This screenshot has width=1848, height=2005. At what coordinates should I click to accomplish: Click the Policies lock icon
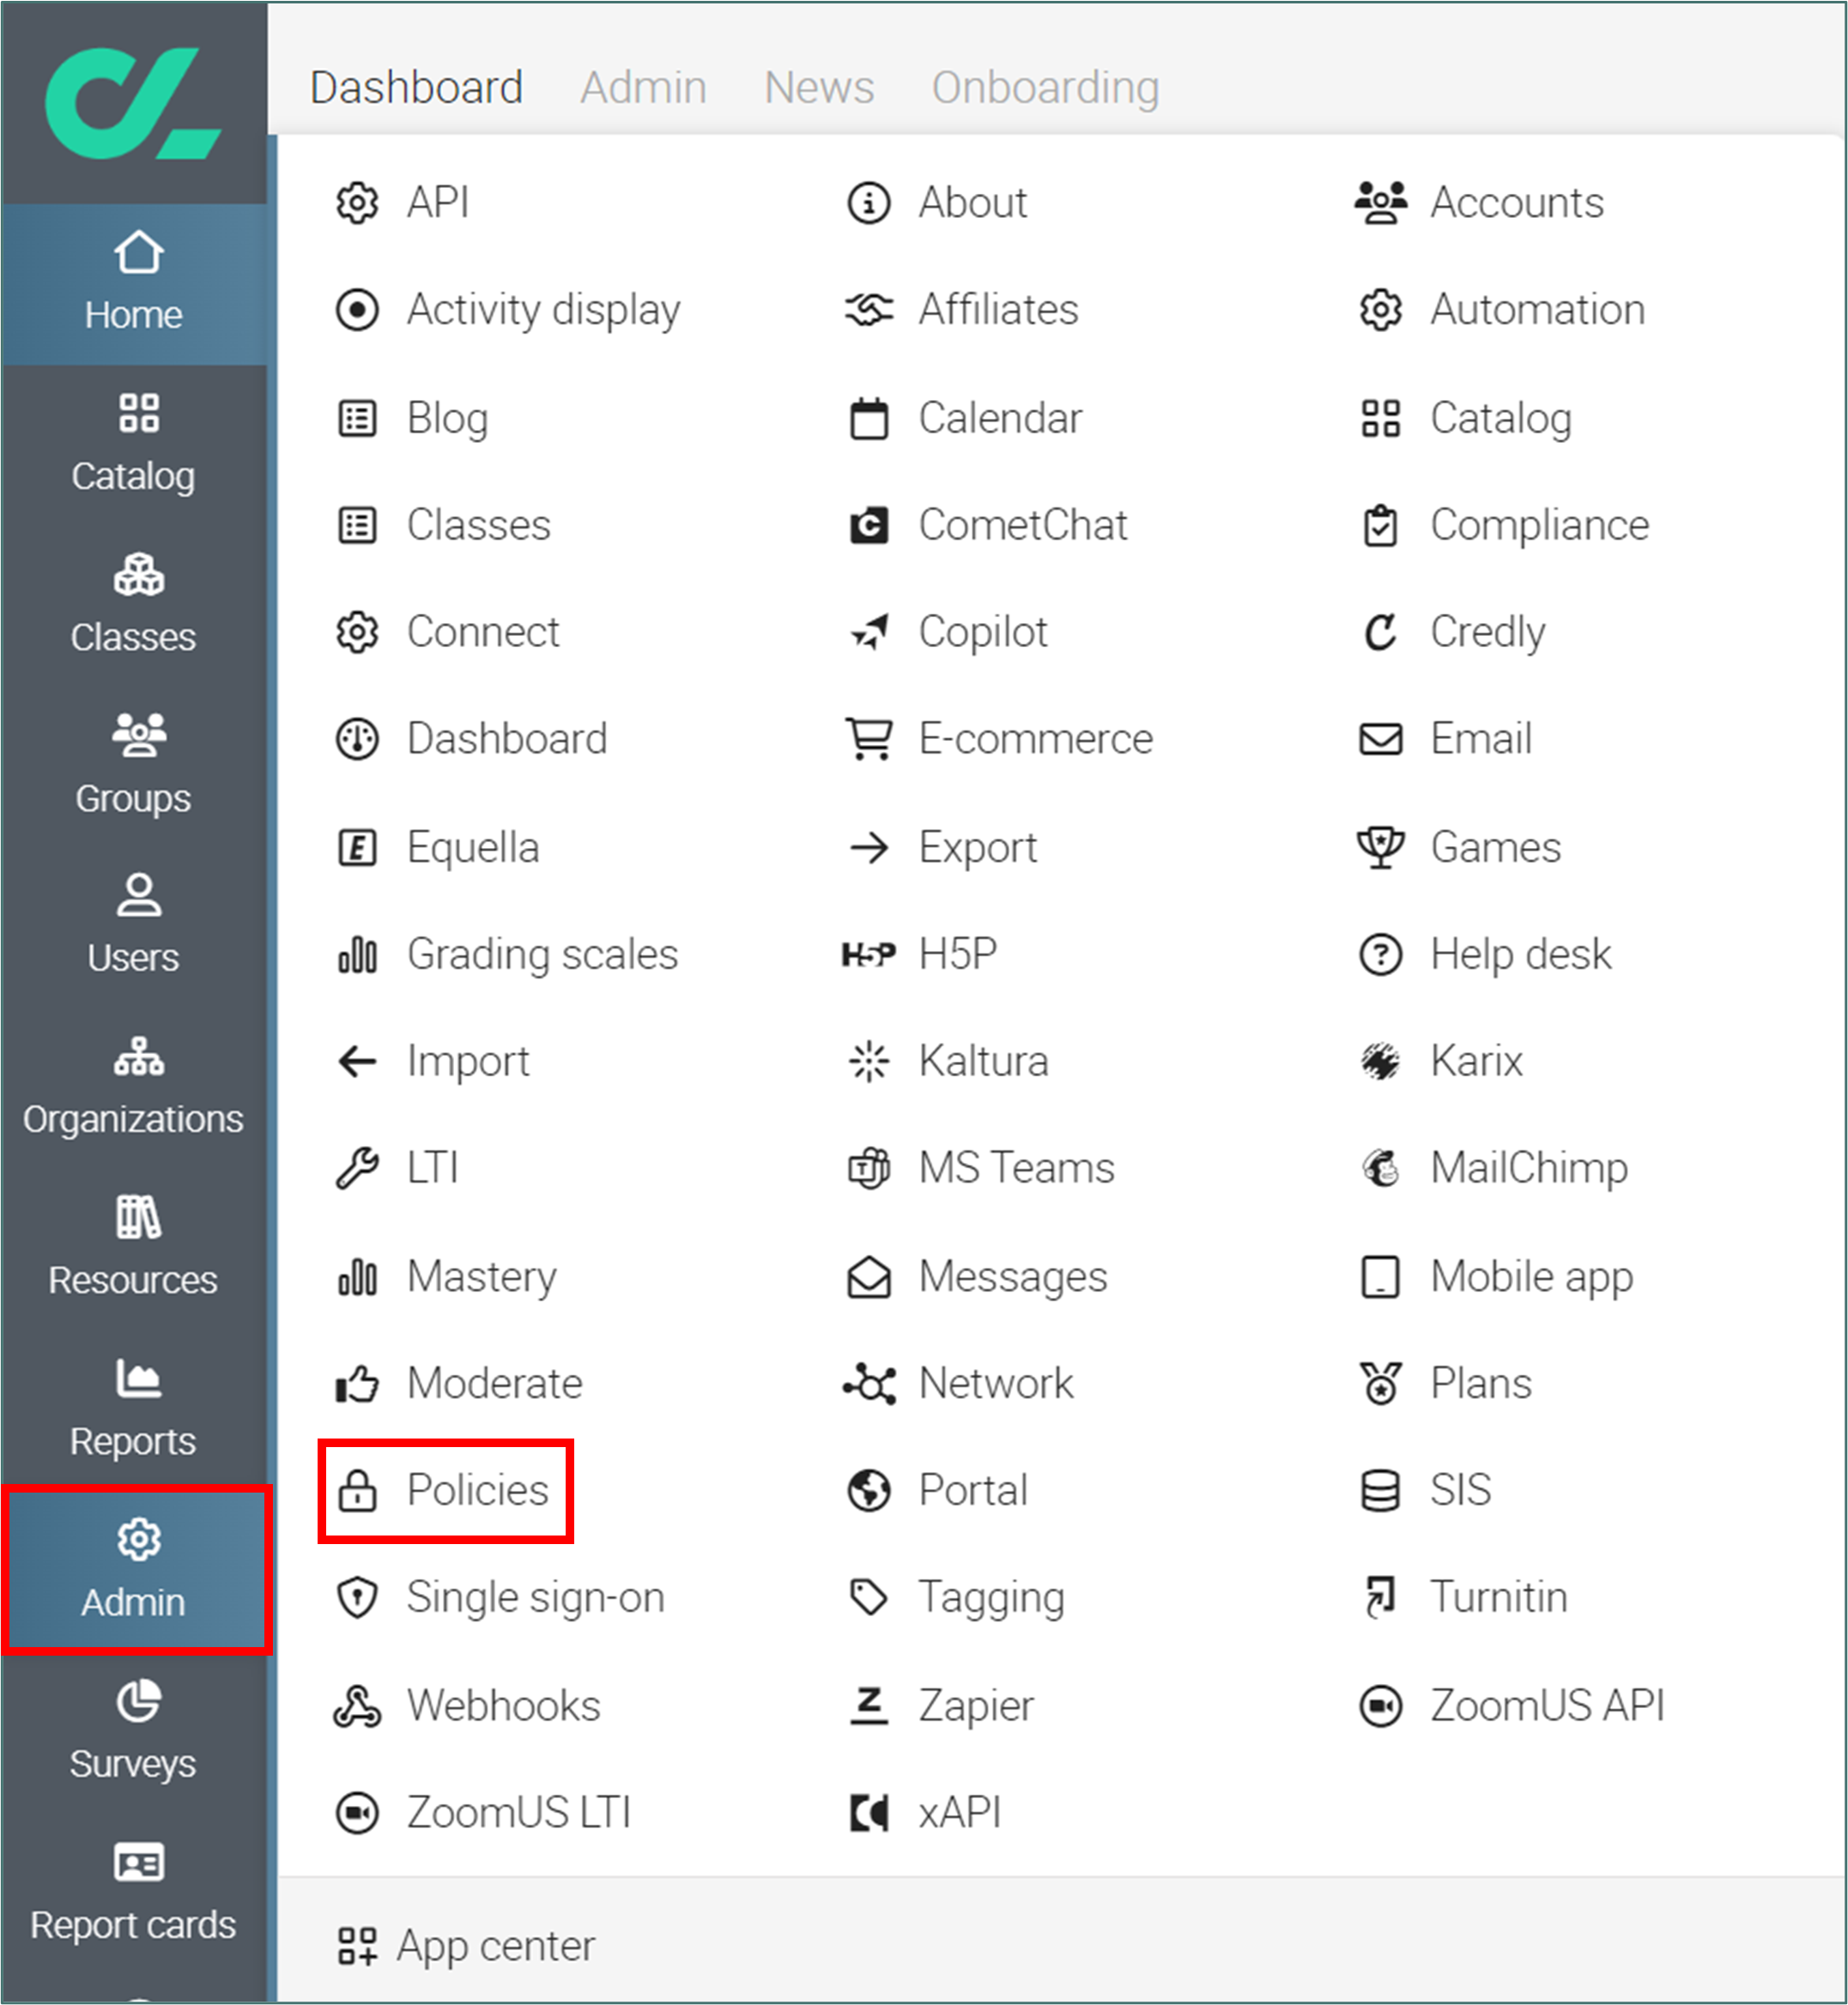(x=357, y=1490)
